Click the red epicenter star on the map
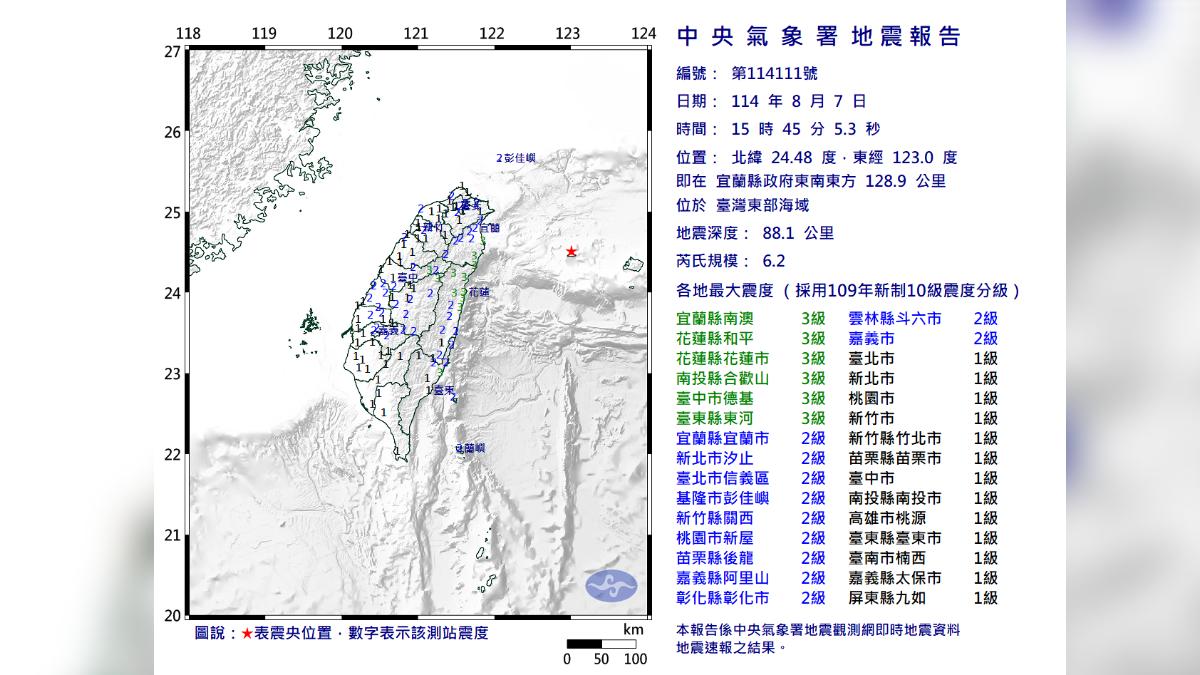 pyautogui.click(x=571, y=251)
